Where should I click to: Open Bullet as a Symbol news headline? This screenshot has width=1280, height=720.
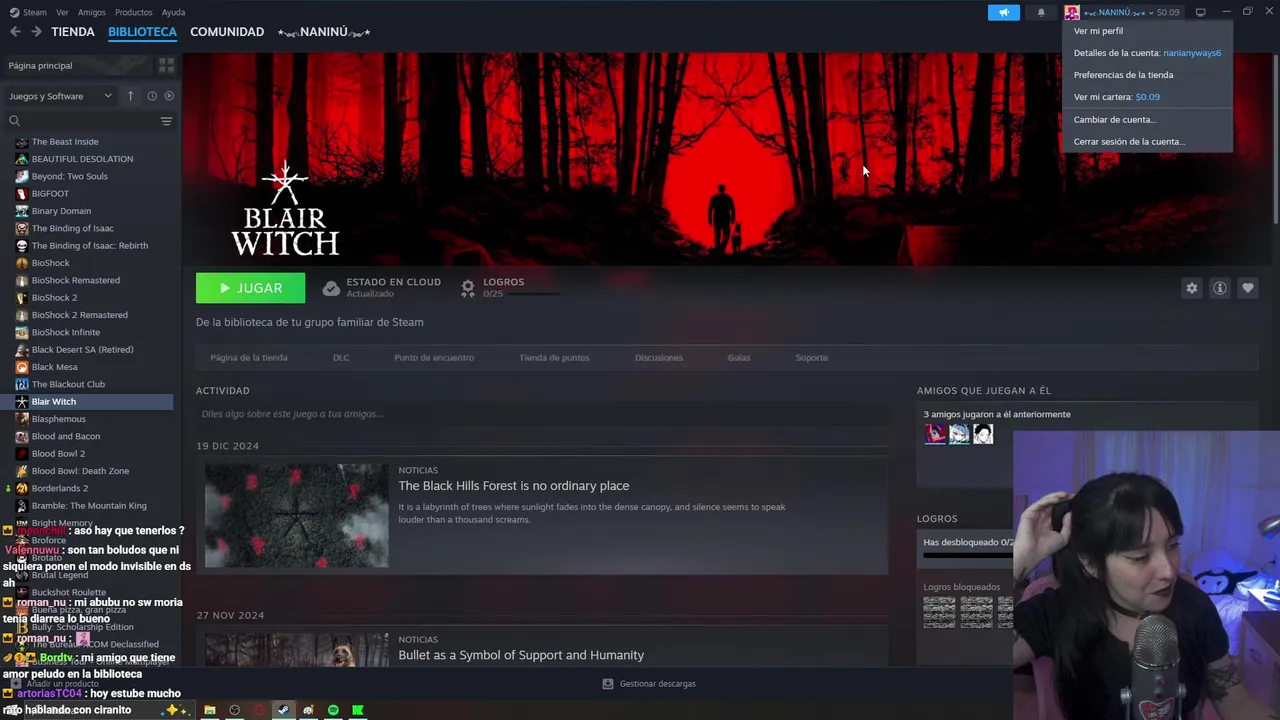coord(521,655)
